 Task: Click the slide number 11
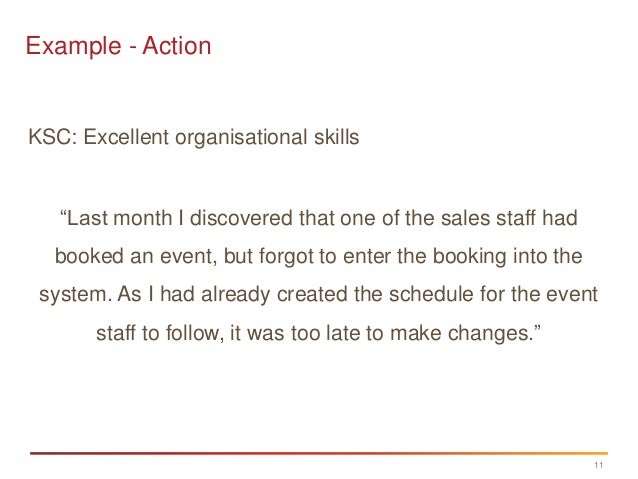pos(599,465)
